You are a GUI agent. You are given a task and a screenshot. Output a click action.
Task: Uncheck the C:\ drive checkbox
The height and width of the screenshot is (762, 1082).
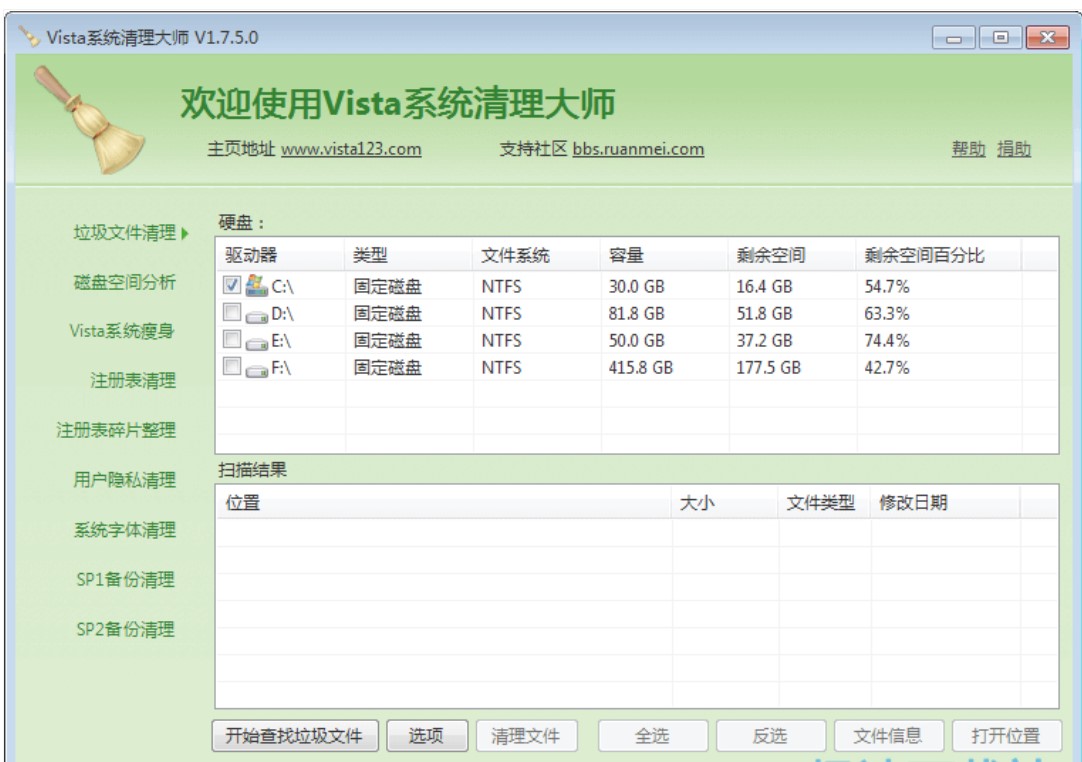click(232, 286)
